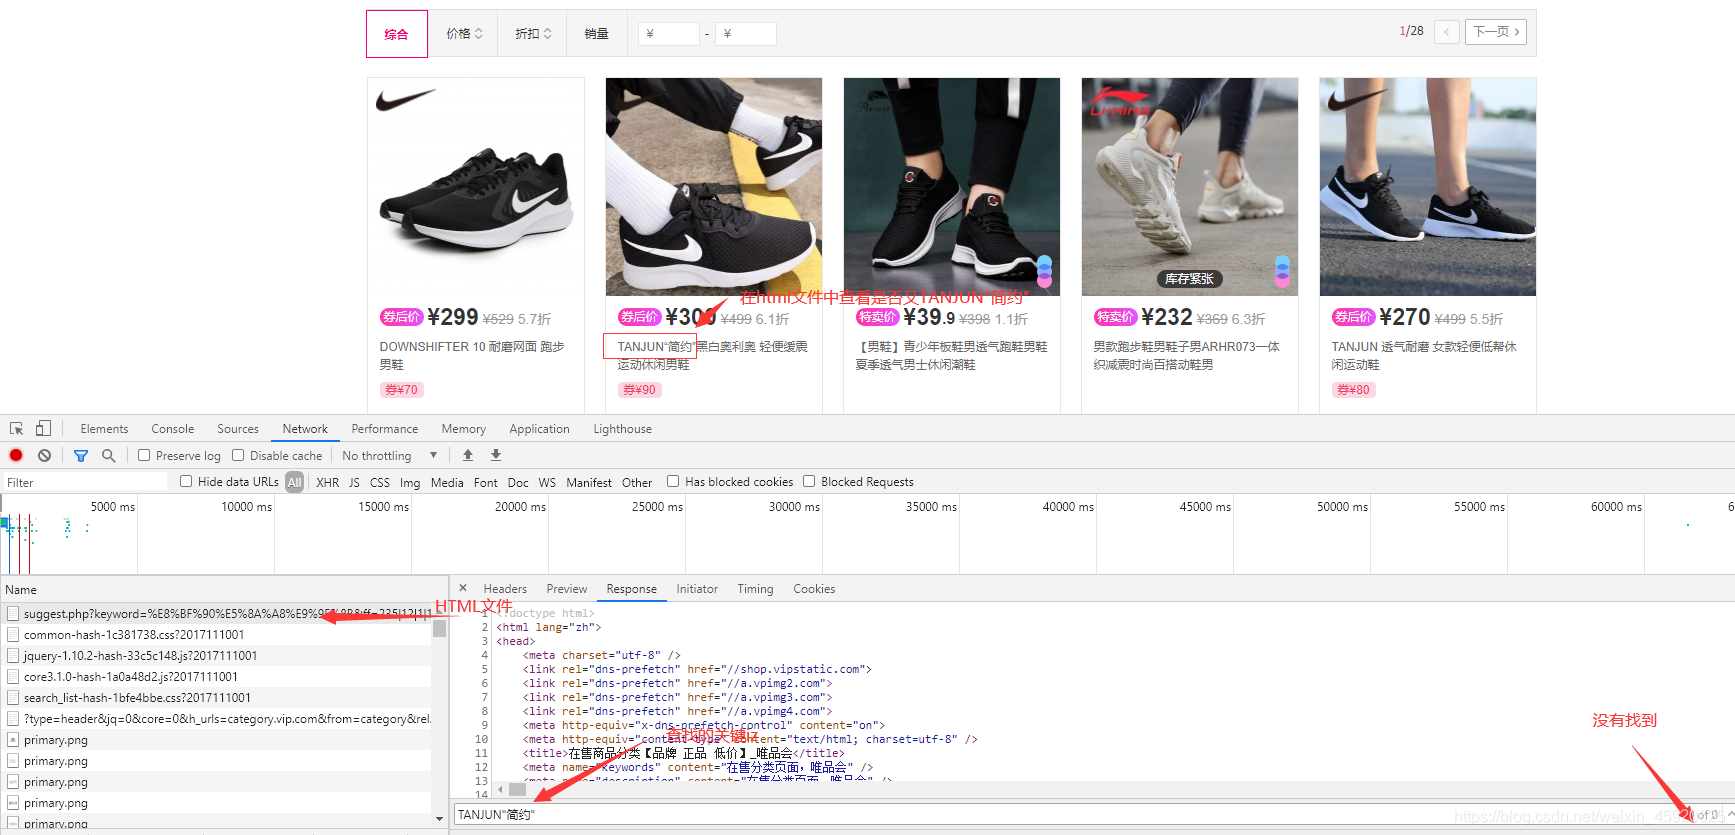Image resolution: width=1735 pixels, height=835 pixels.
Task: Open the Application panel
Action: (540, 429)
